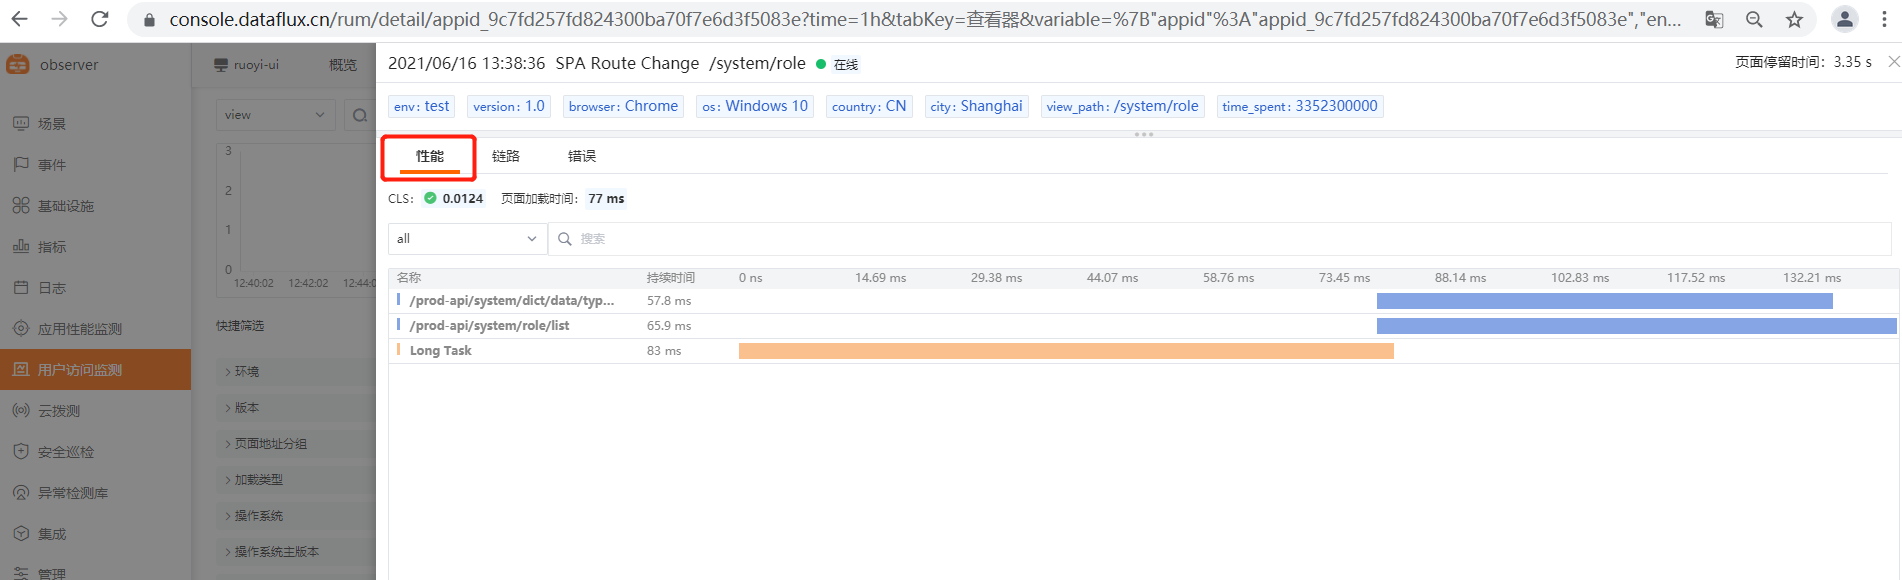Screen dimensions: 1902x580
Task: Click the translate page icon
Action: (1714, 19)
